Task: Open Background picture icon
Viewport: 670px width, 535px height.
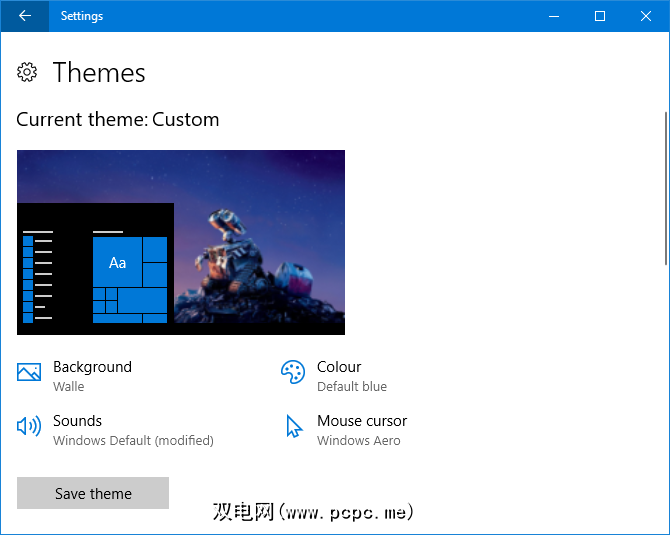Action: [29, 372]
